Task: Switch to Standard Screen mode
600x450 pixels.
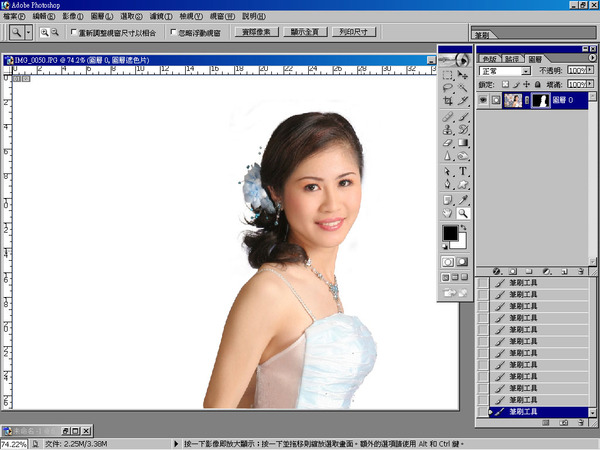Action: coord(445,277)
